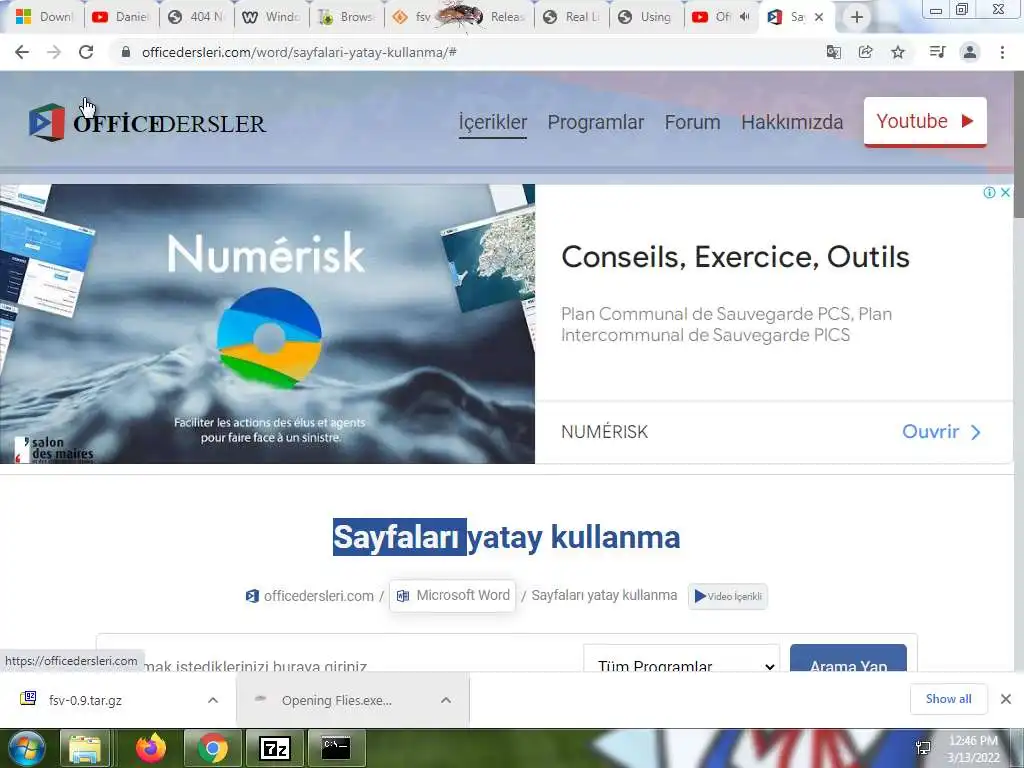Open the Hakkımızda page
This screenshot has width=1024, height=768.
pyautogui.click(x=792, y=122)
